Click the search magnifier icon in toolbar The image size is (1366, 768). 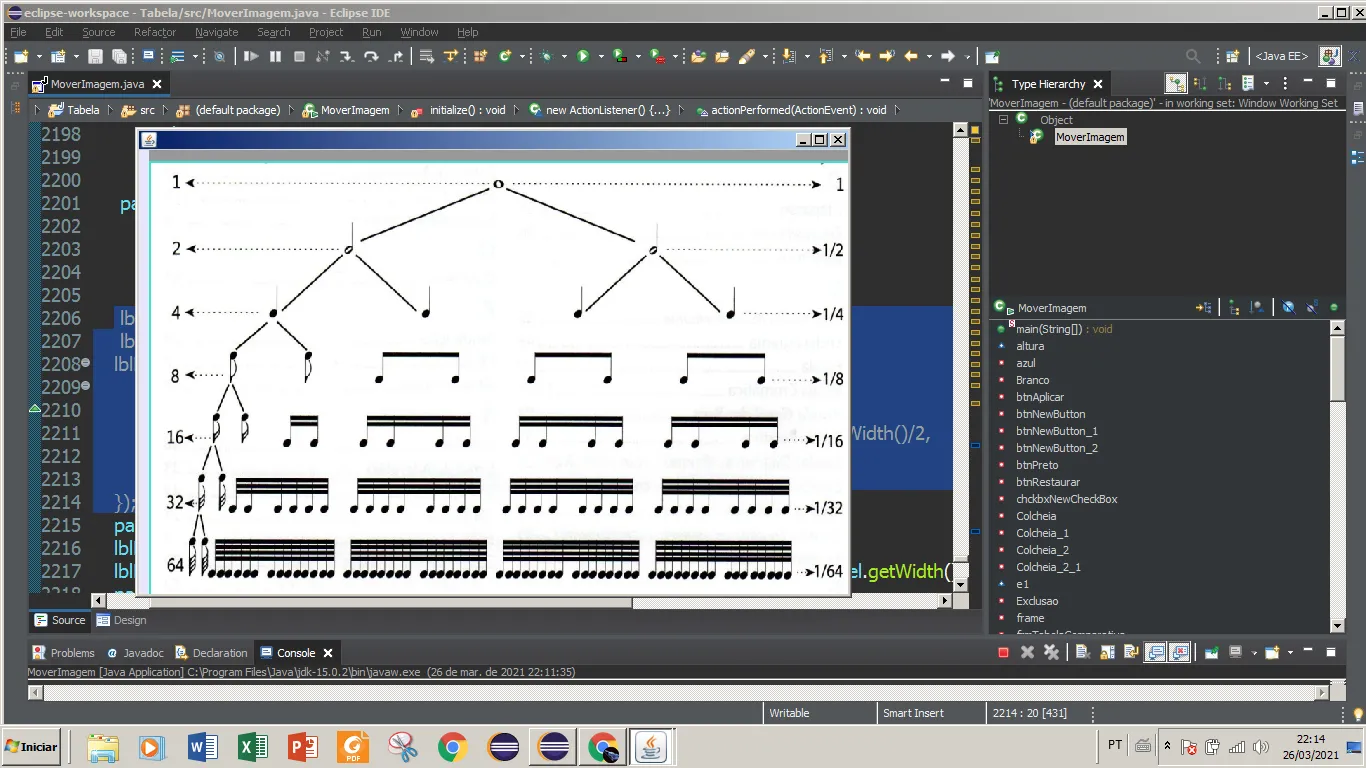point(1193,57)
